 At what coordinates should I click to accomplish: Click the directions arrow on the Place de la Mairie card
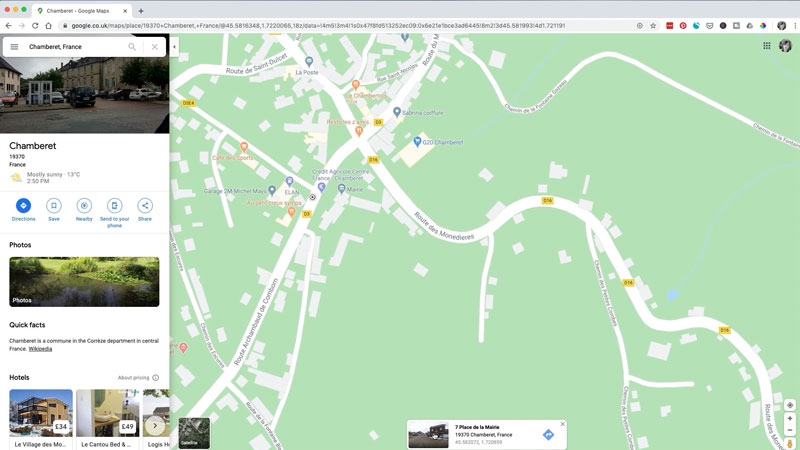548,434
